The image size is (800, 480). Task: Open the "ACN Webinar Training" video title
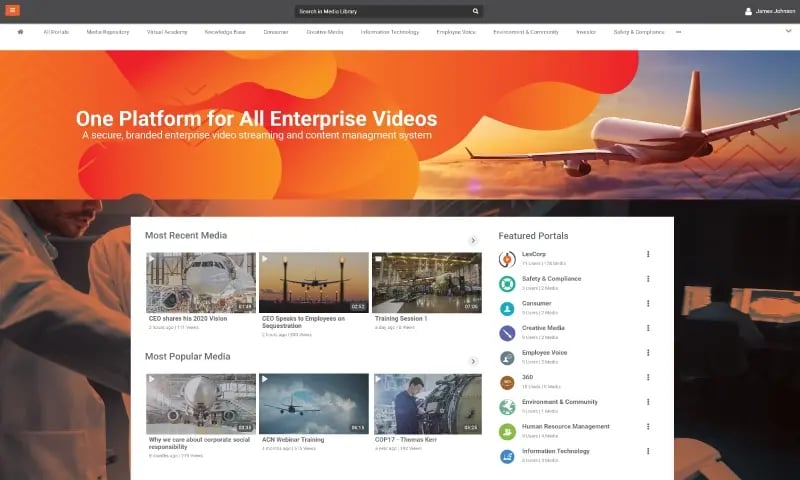pyautogui.click(x=292, y=439)
